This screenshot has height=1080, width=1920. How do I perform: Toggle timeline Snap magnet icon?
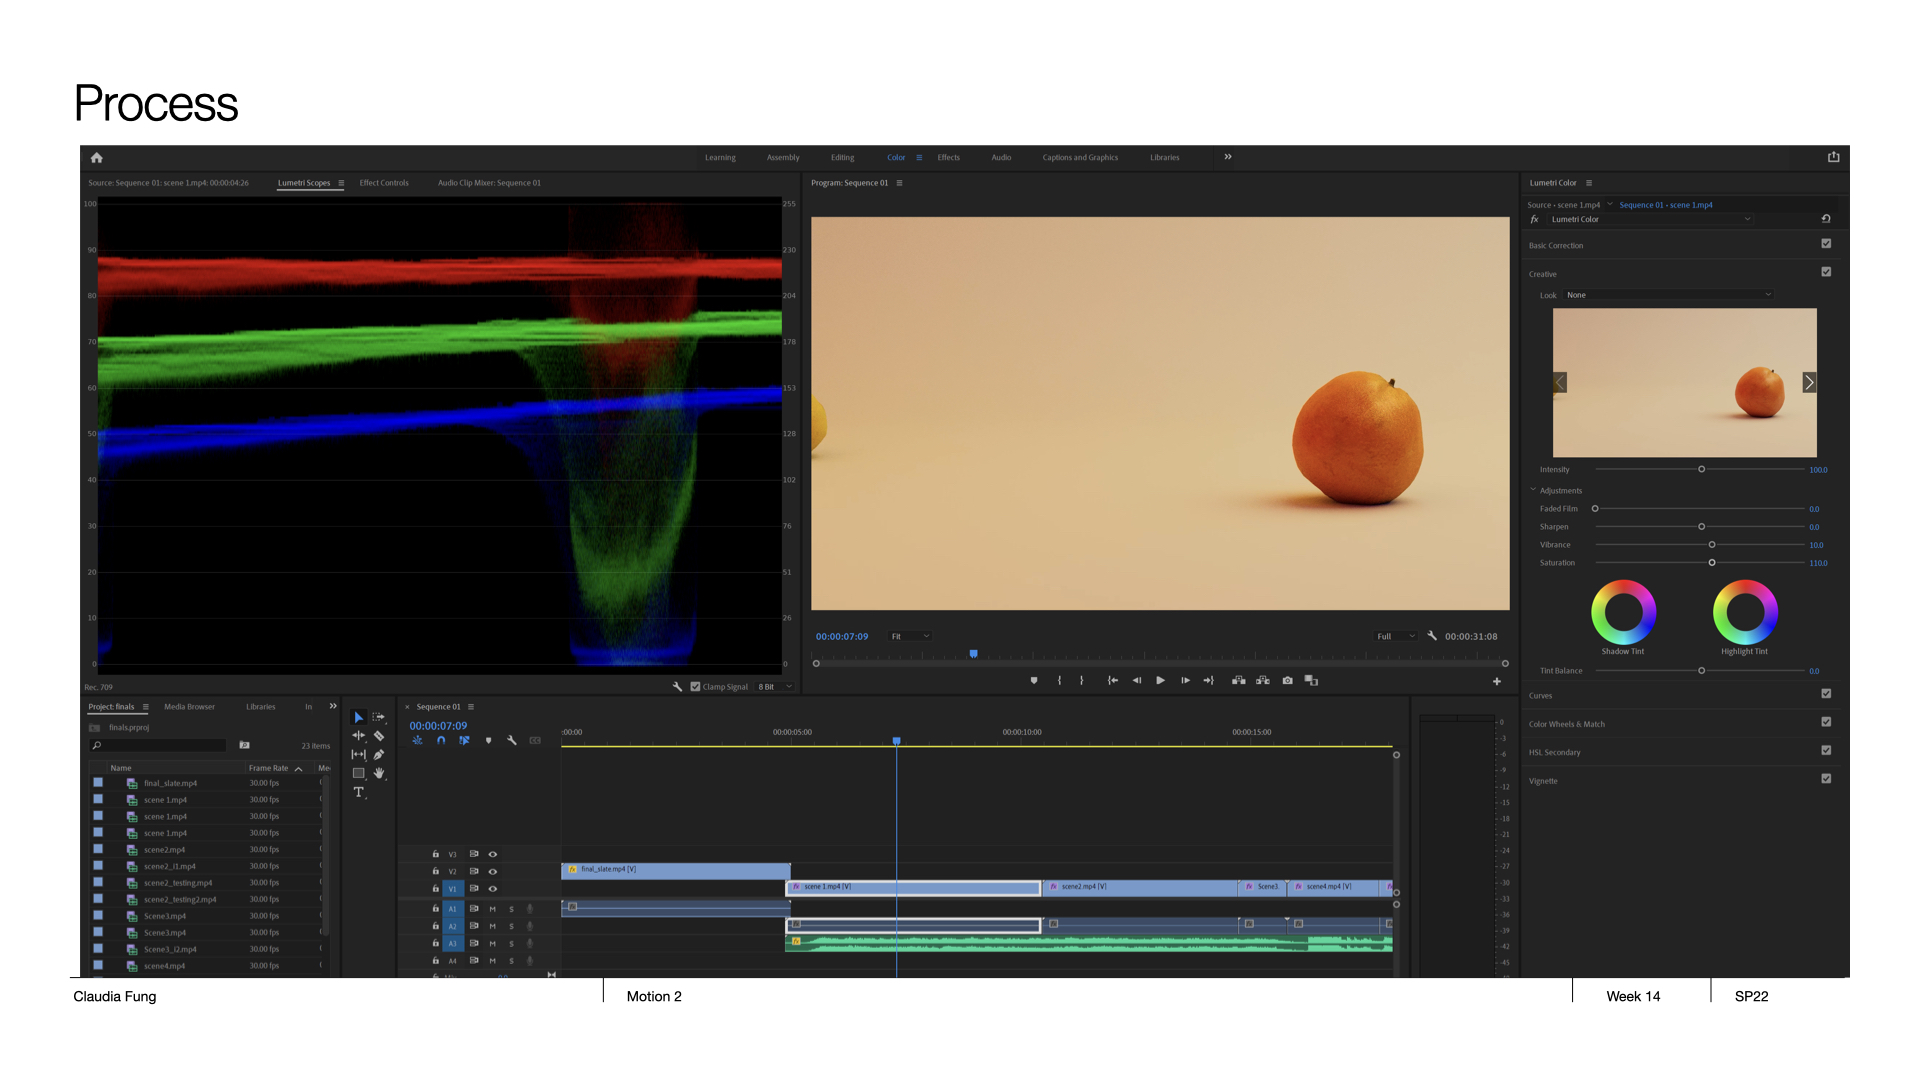pyautogui.click(x=441, y=741)
